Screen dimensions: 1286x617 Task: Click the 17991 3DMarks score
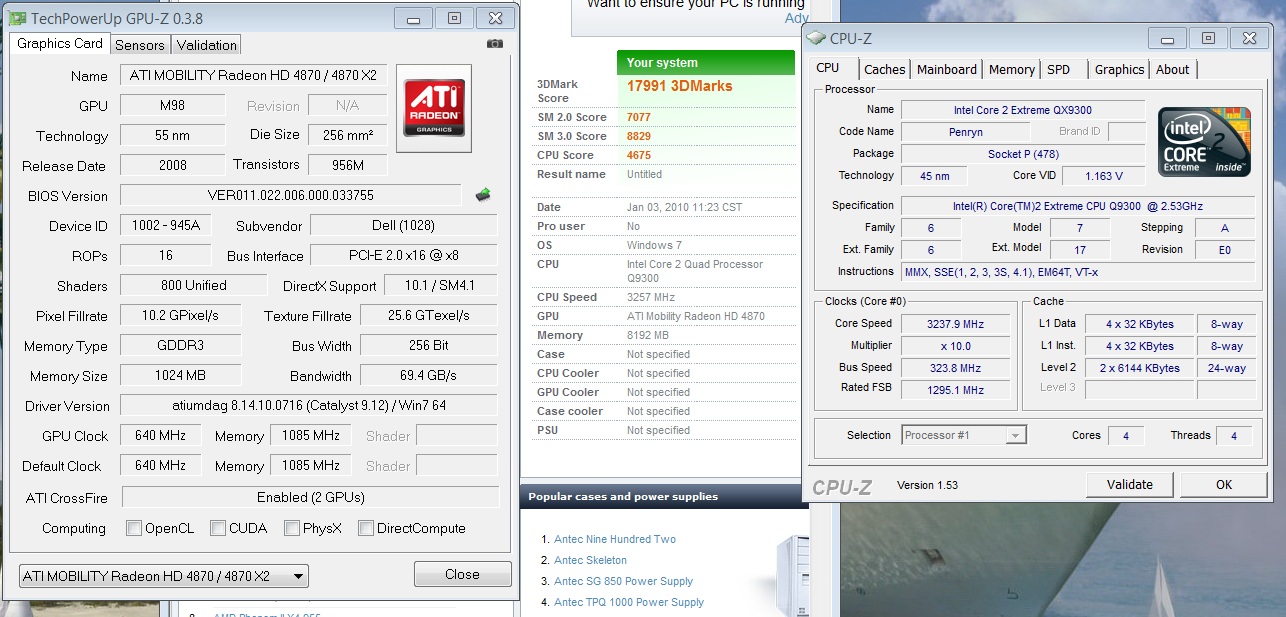[x=680, y=86]
